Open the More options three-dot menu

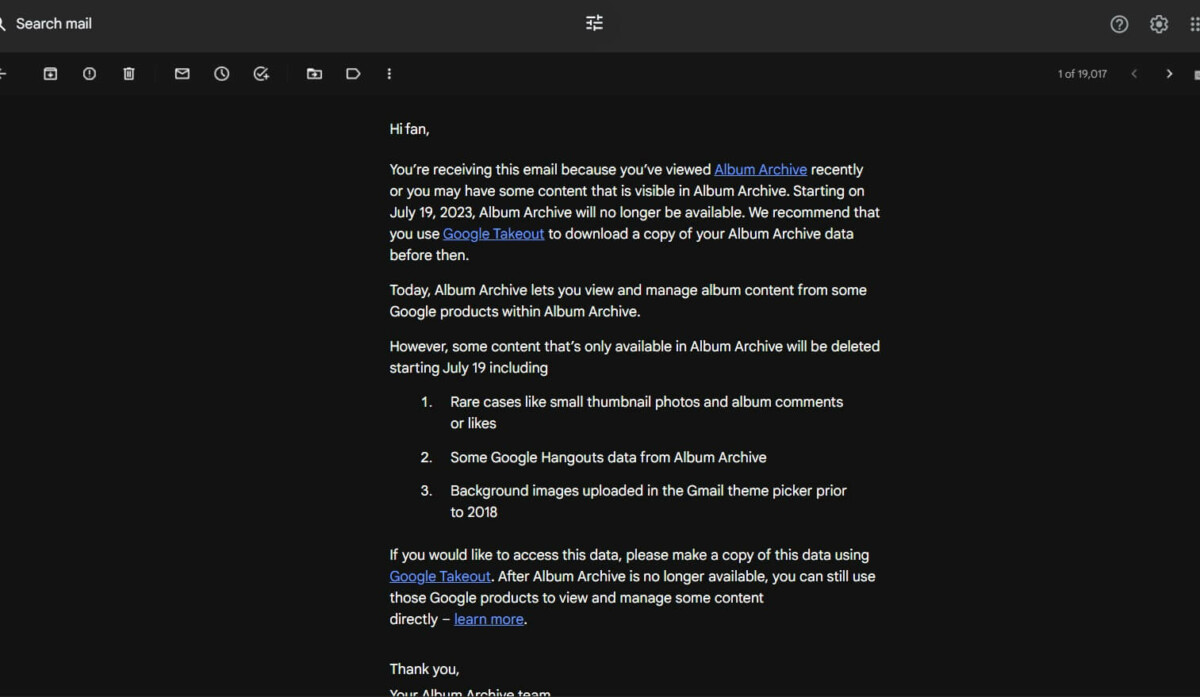(389, 74)
